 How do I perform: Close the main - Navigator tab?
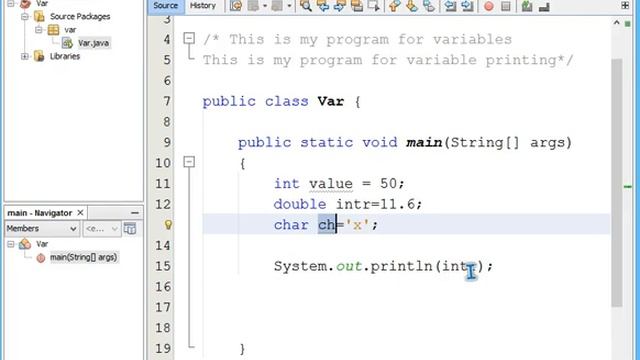(80, 213)
